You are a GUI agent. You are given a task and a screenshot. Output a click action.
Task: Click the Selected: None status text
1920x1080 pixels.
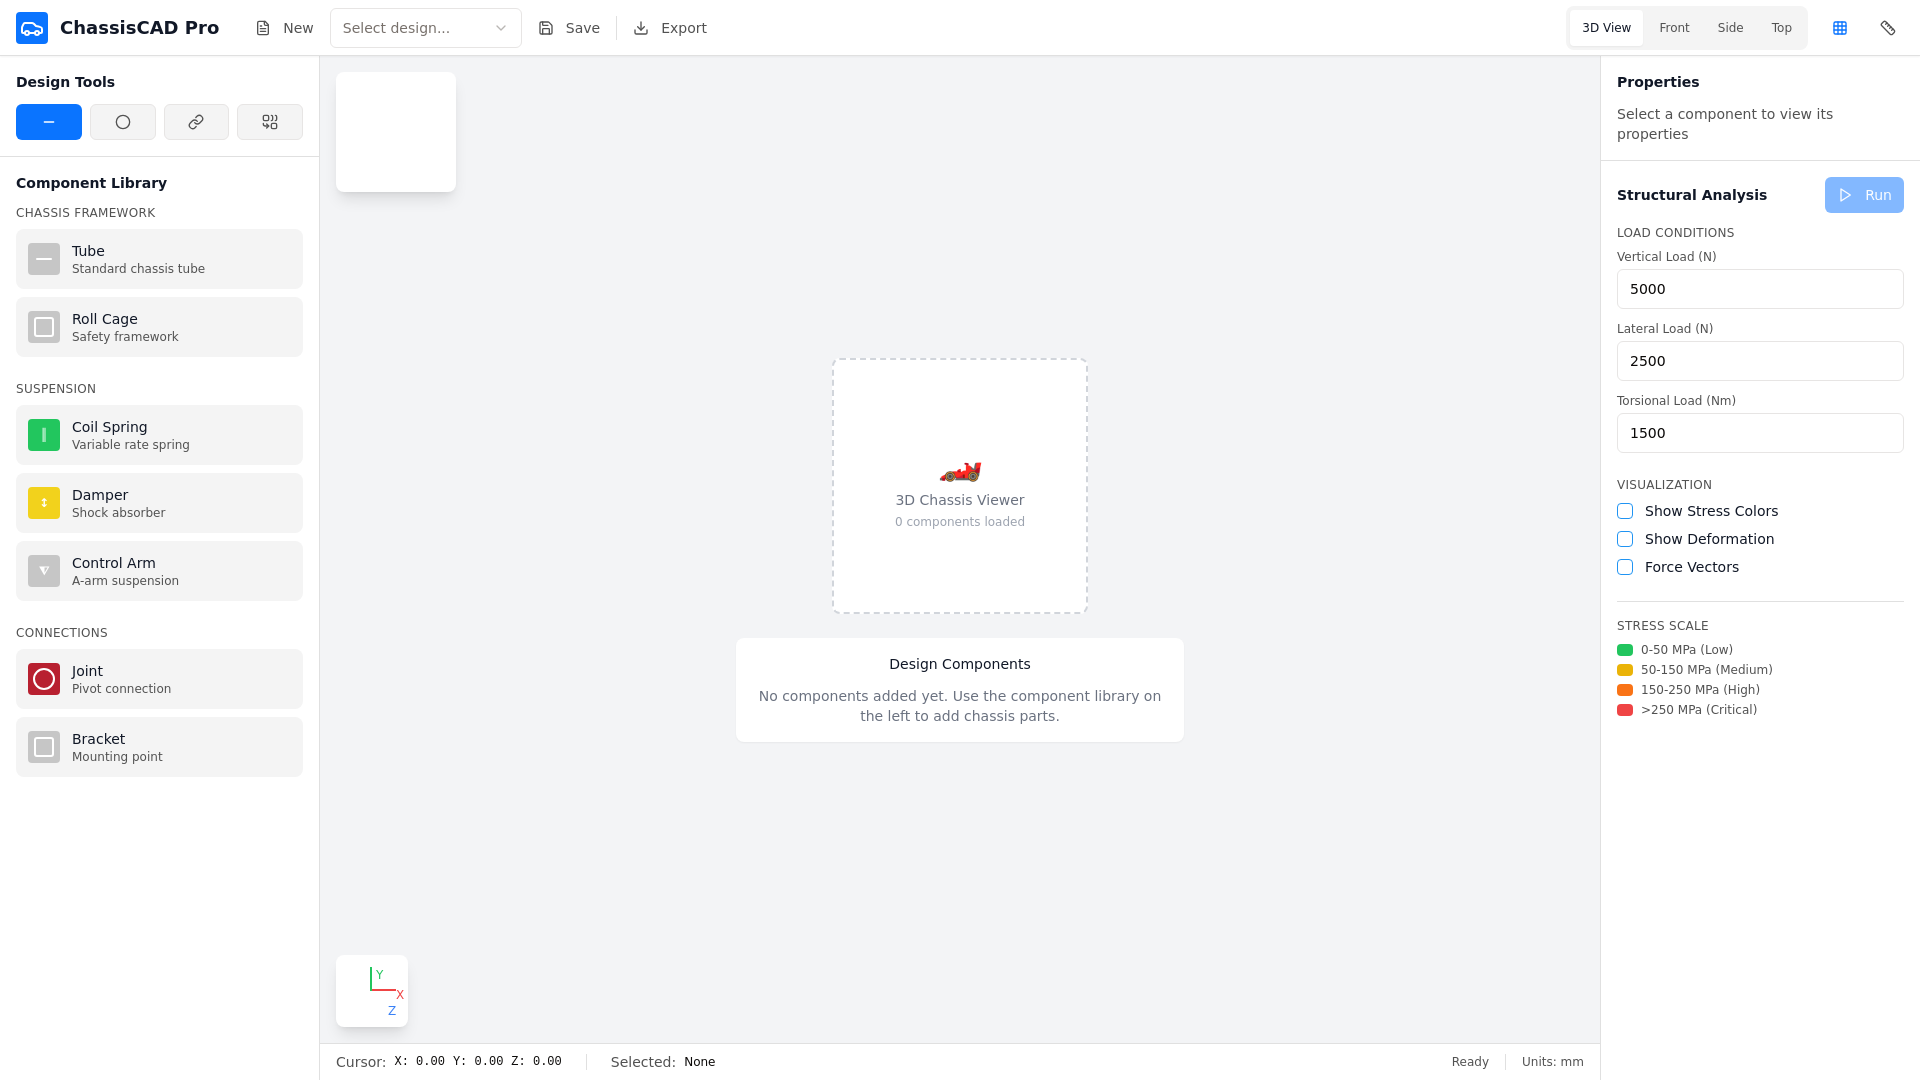663,1062
